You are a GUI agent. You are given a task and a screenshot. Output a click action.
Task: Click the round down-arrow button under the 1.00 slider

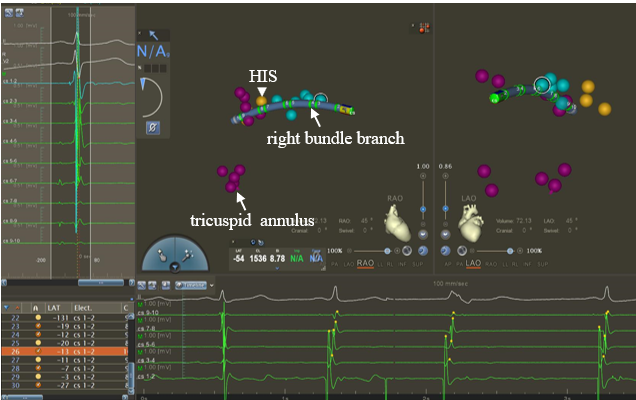(x=423, y=234)
